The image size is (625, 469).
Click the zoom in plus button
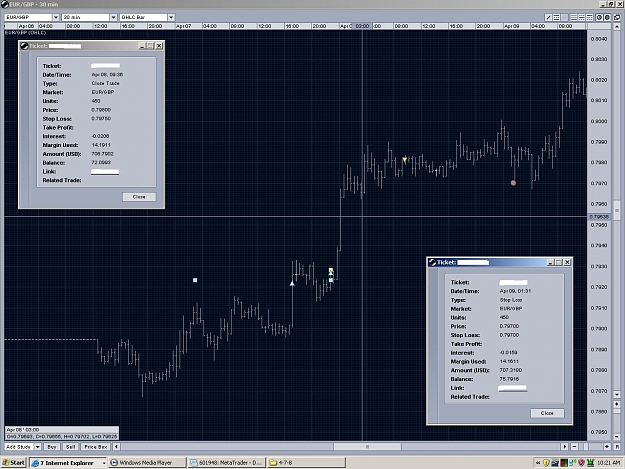click(607, 447)
